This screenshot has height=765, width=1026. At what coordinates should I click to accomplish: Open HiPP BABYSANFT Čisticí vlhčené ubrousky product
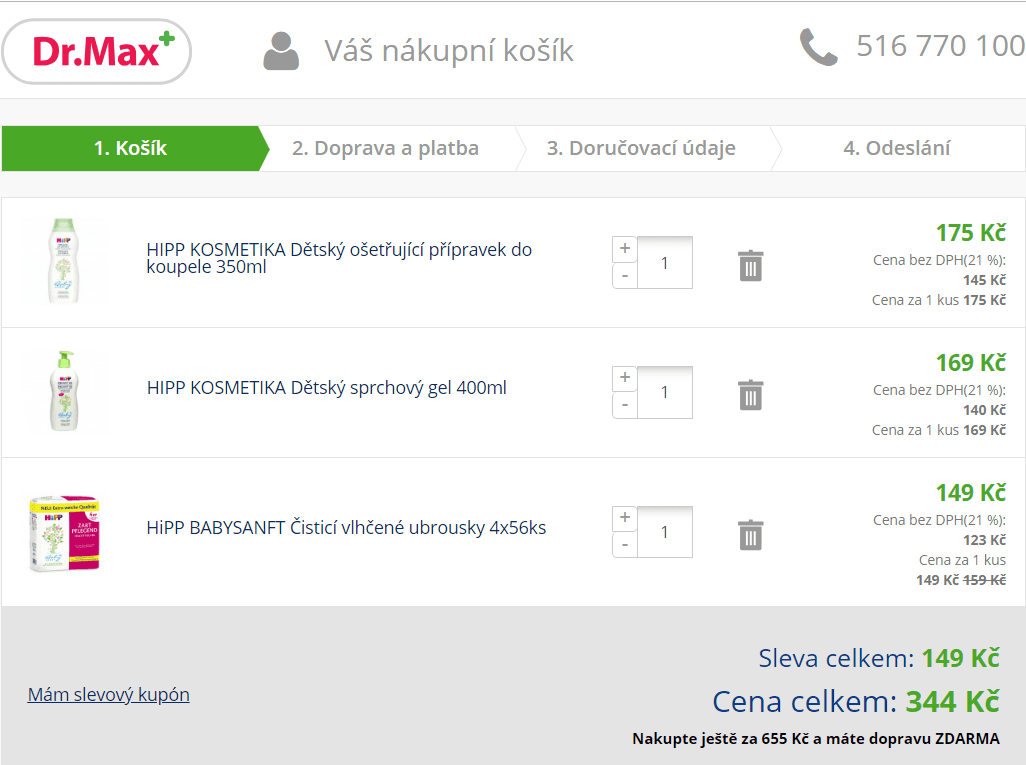click(346, 527)
